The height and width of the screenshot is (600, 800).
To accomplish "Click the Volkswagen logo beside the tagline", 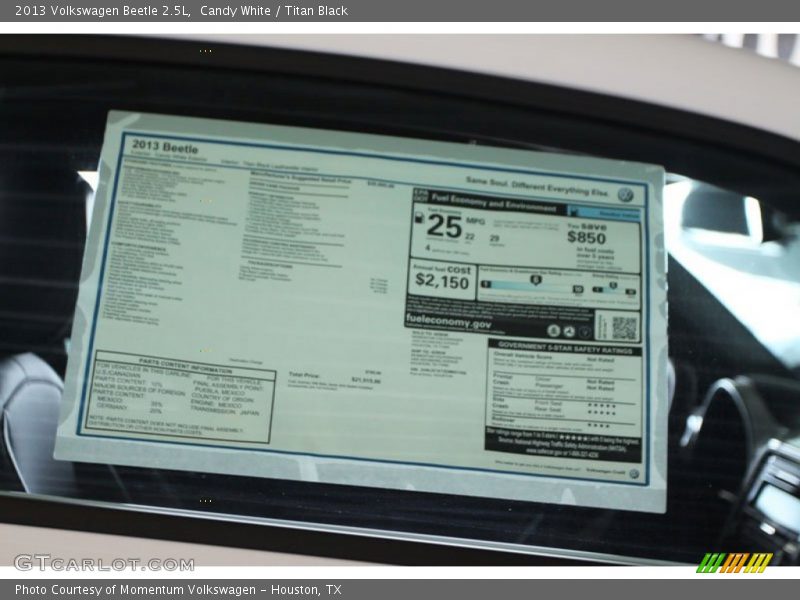I will pyautogui.click(x=625, y=195).
